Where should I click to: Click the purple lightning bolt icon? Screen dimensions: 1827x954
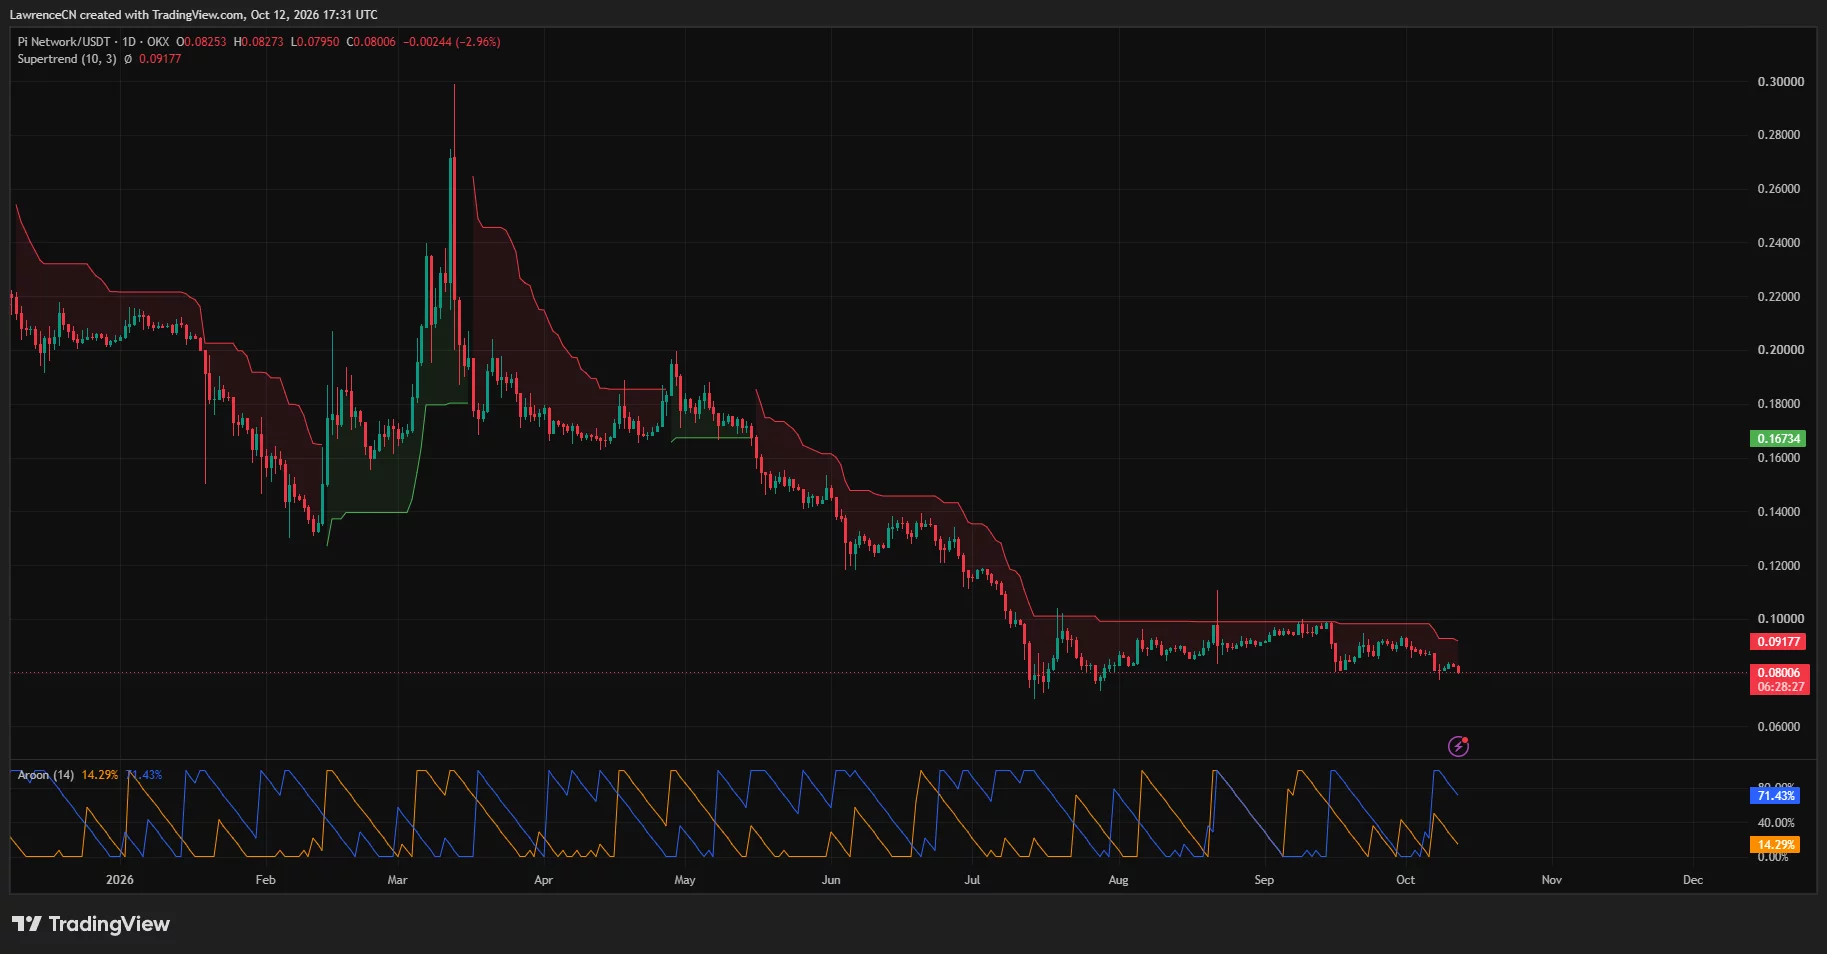pos(1458,746)
